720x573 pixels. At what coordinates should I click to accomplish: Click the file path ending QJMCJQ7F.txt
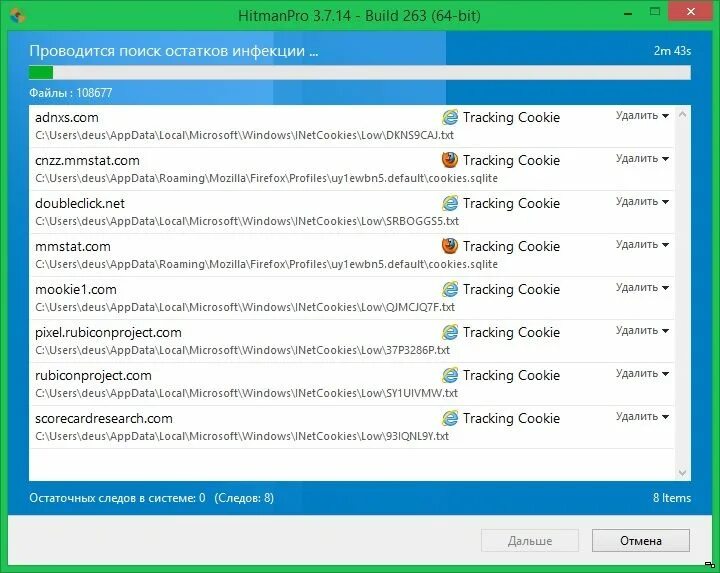coord(245,307)
